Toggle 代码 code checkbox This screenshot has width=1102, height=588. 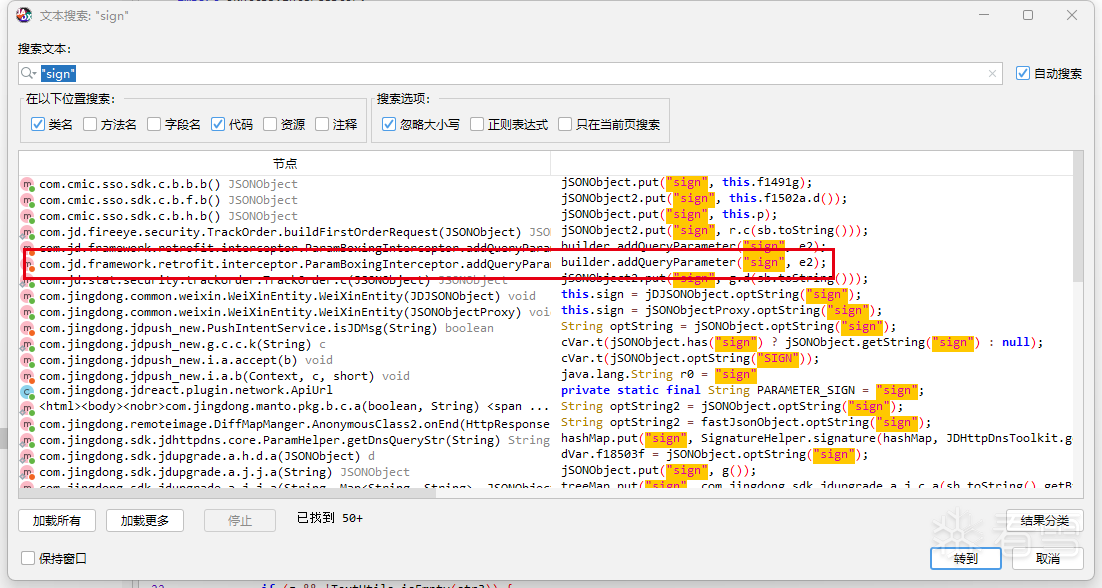(218, 124)
